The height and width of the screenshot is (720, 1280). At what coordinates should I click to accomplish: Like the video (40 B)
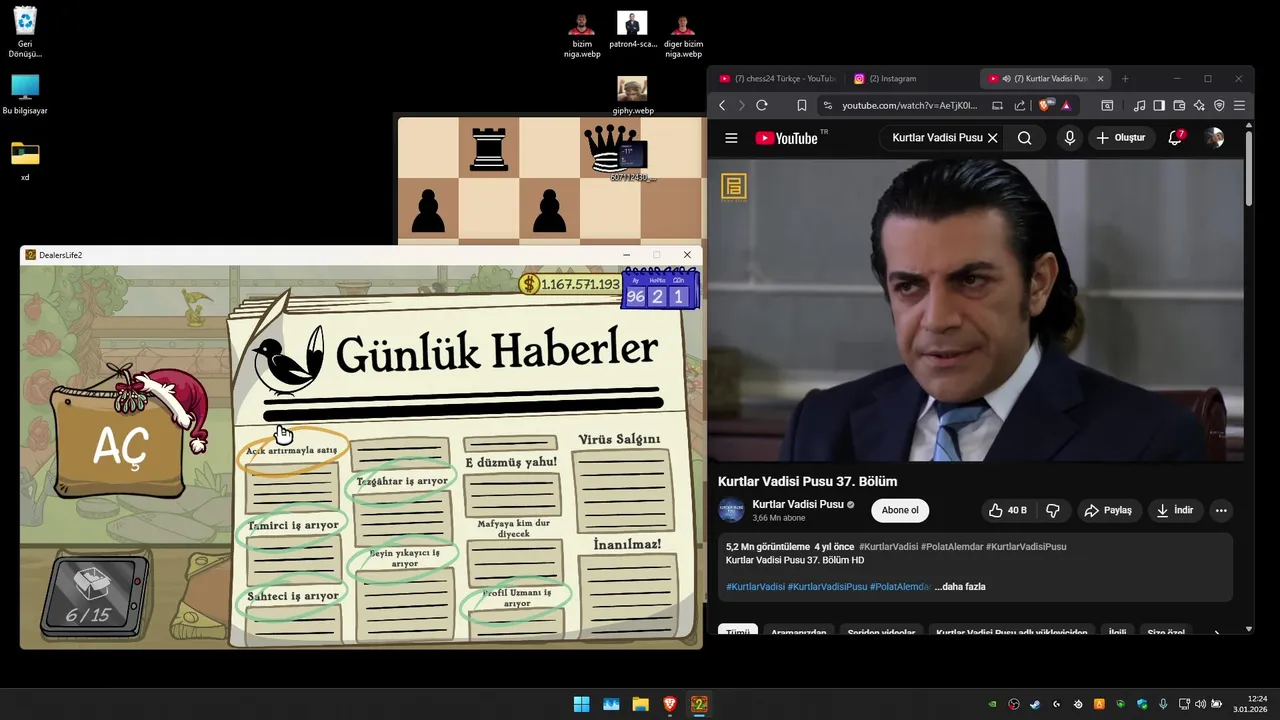pyautogui.click(x=1007, y=510)
